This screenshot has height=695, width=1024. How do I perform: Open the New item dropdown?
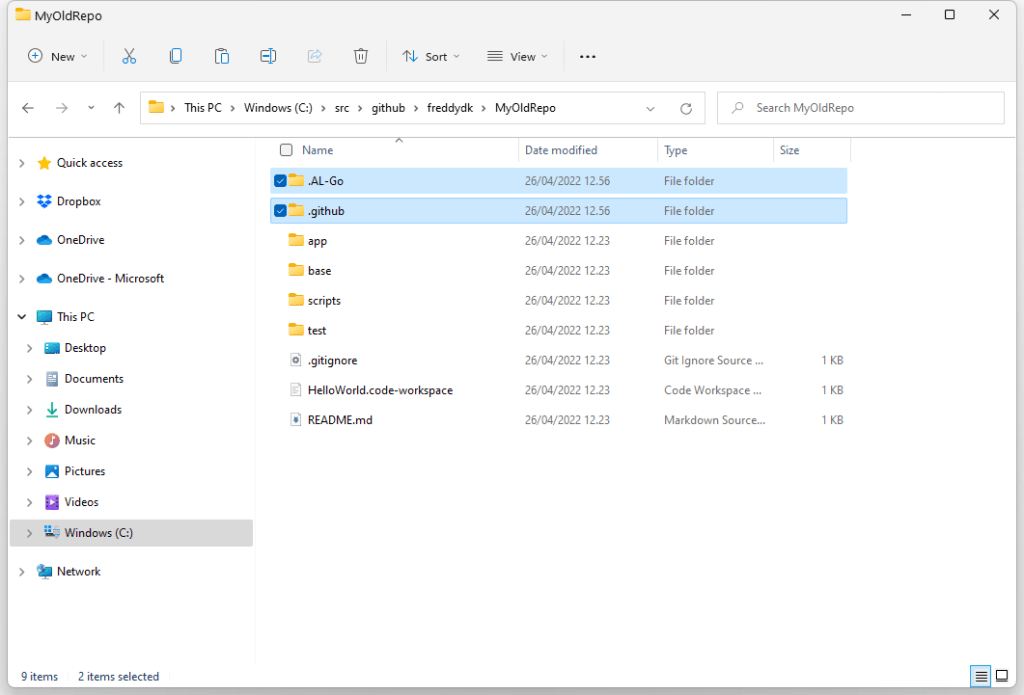(57, 57)
